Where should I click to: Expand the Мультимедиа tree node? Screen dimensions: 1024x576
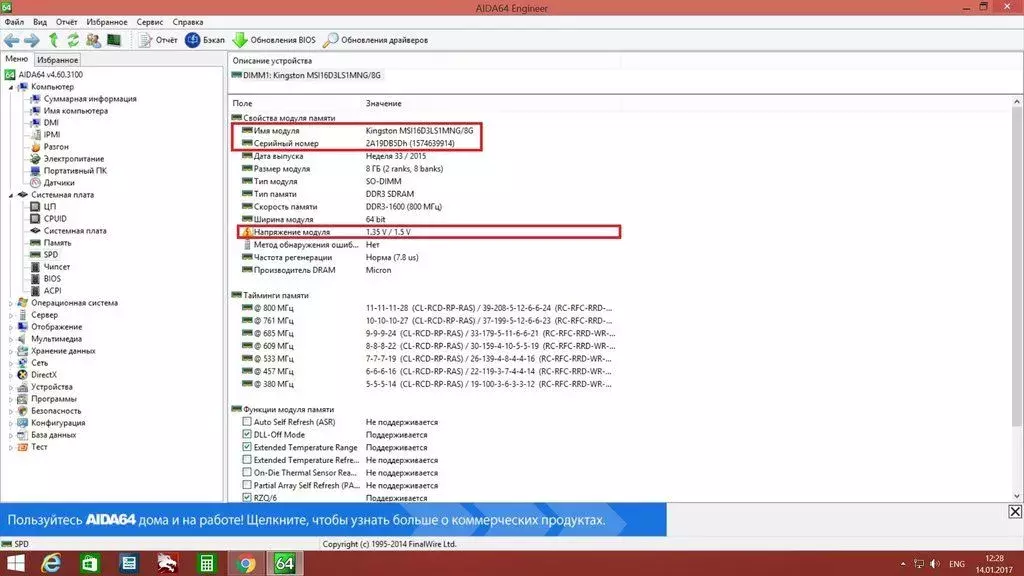10,339
